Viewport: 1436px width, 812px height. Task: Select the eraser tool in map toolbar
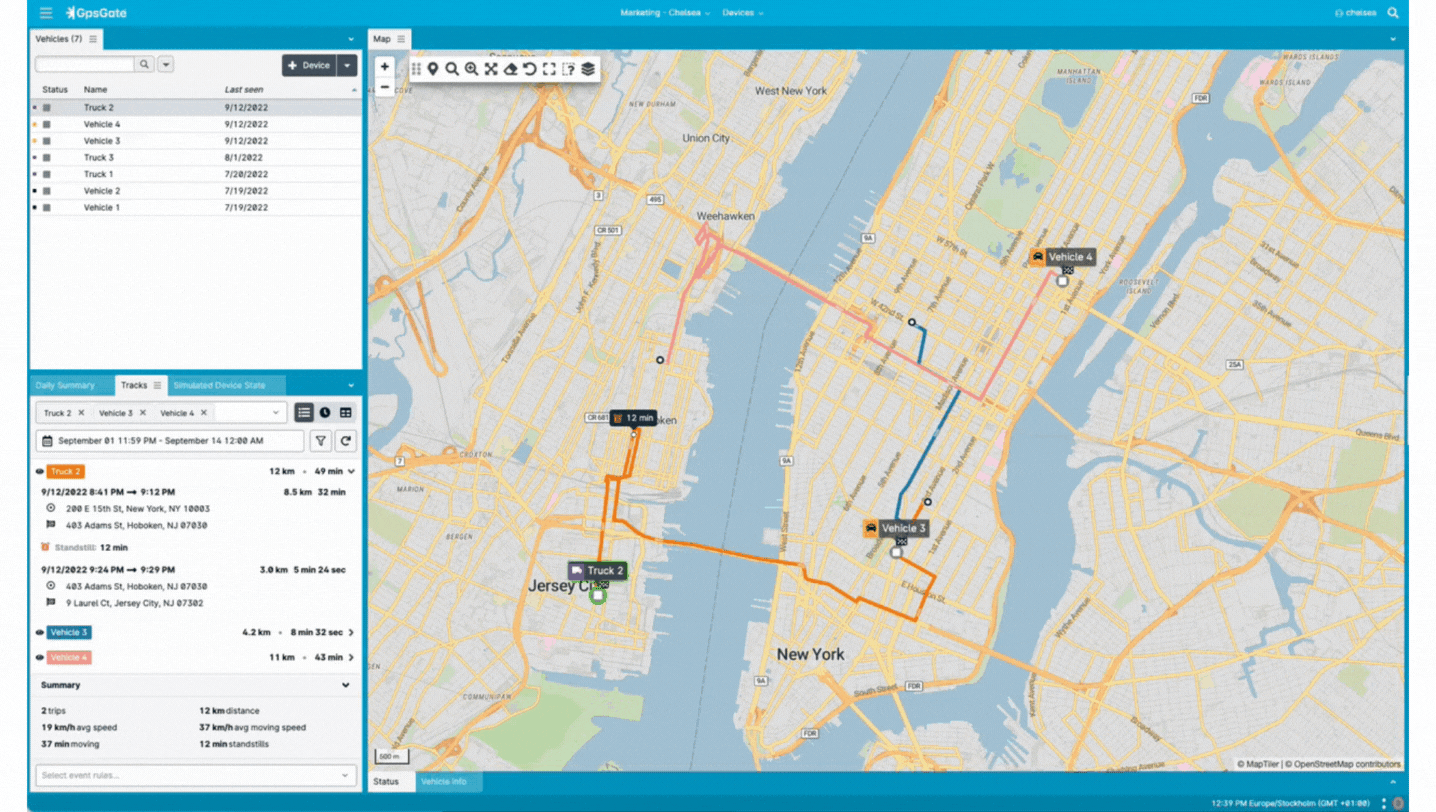(510, 69)
